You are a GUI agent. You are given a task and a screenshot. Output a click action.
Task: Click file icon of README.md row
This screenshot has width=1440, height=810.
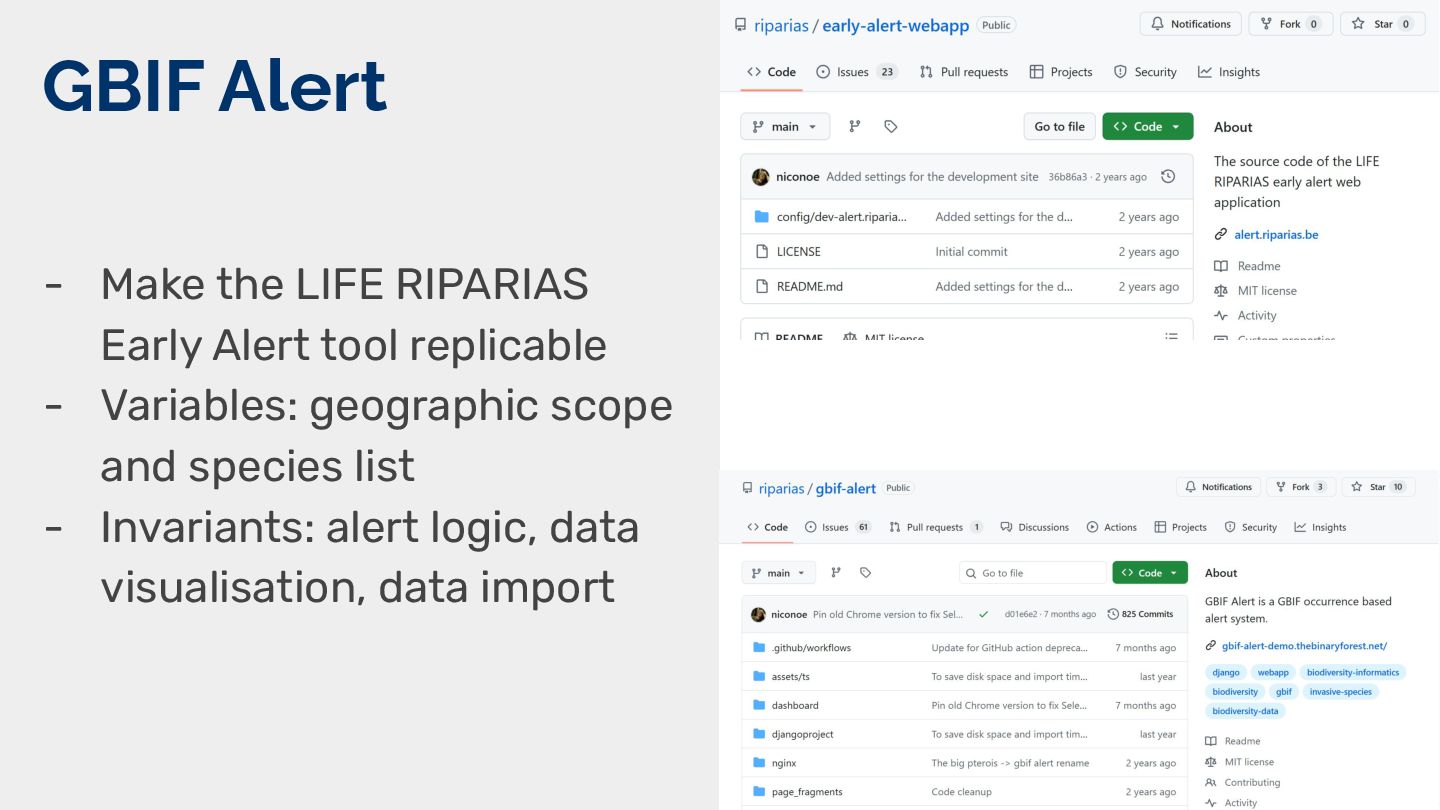pos(761,287)
